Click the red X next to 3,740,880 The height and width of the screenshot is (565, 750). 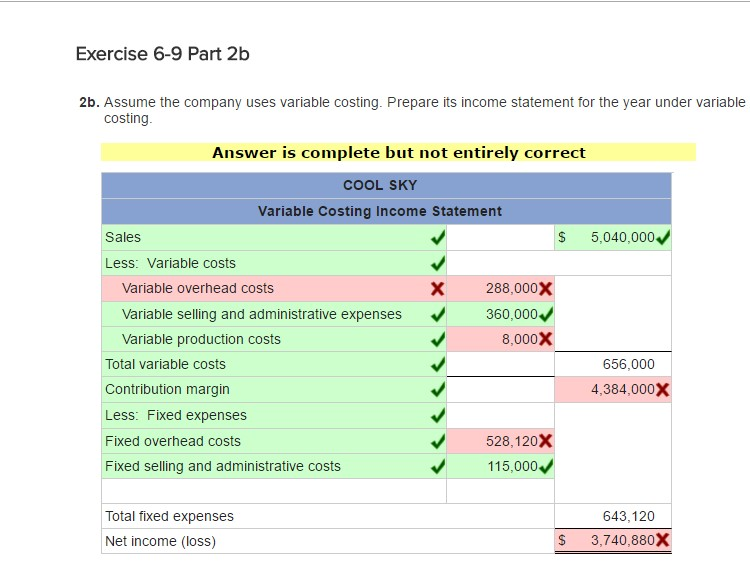coord(662,540)
